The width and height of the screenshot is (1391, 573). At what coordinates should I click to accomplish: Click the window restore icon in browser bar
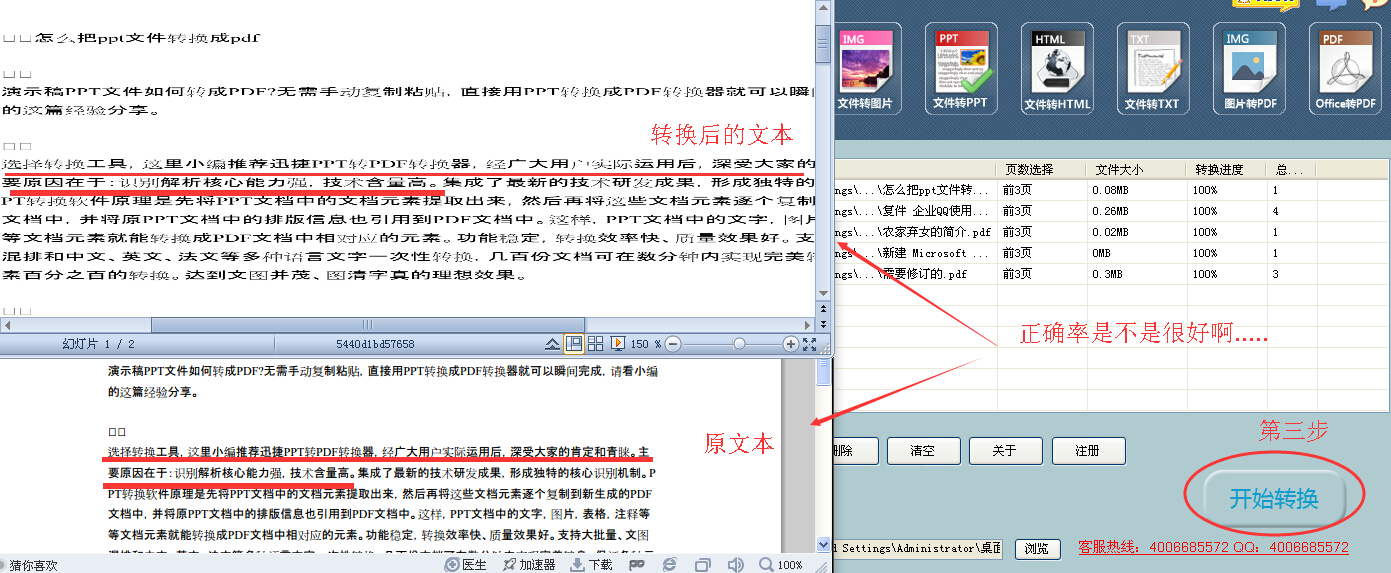point(703,565)
